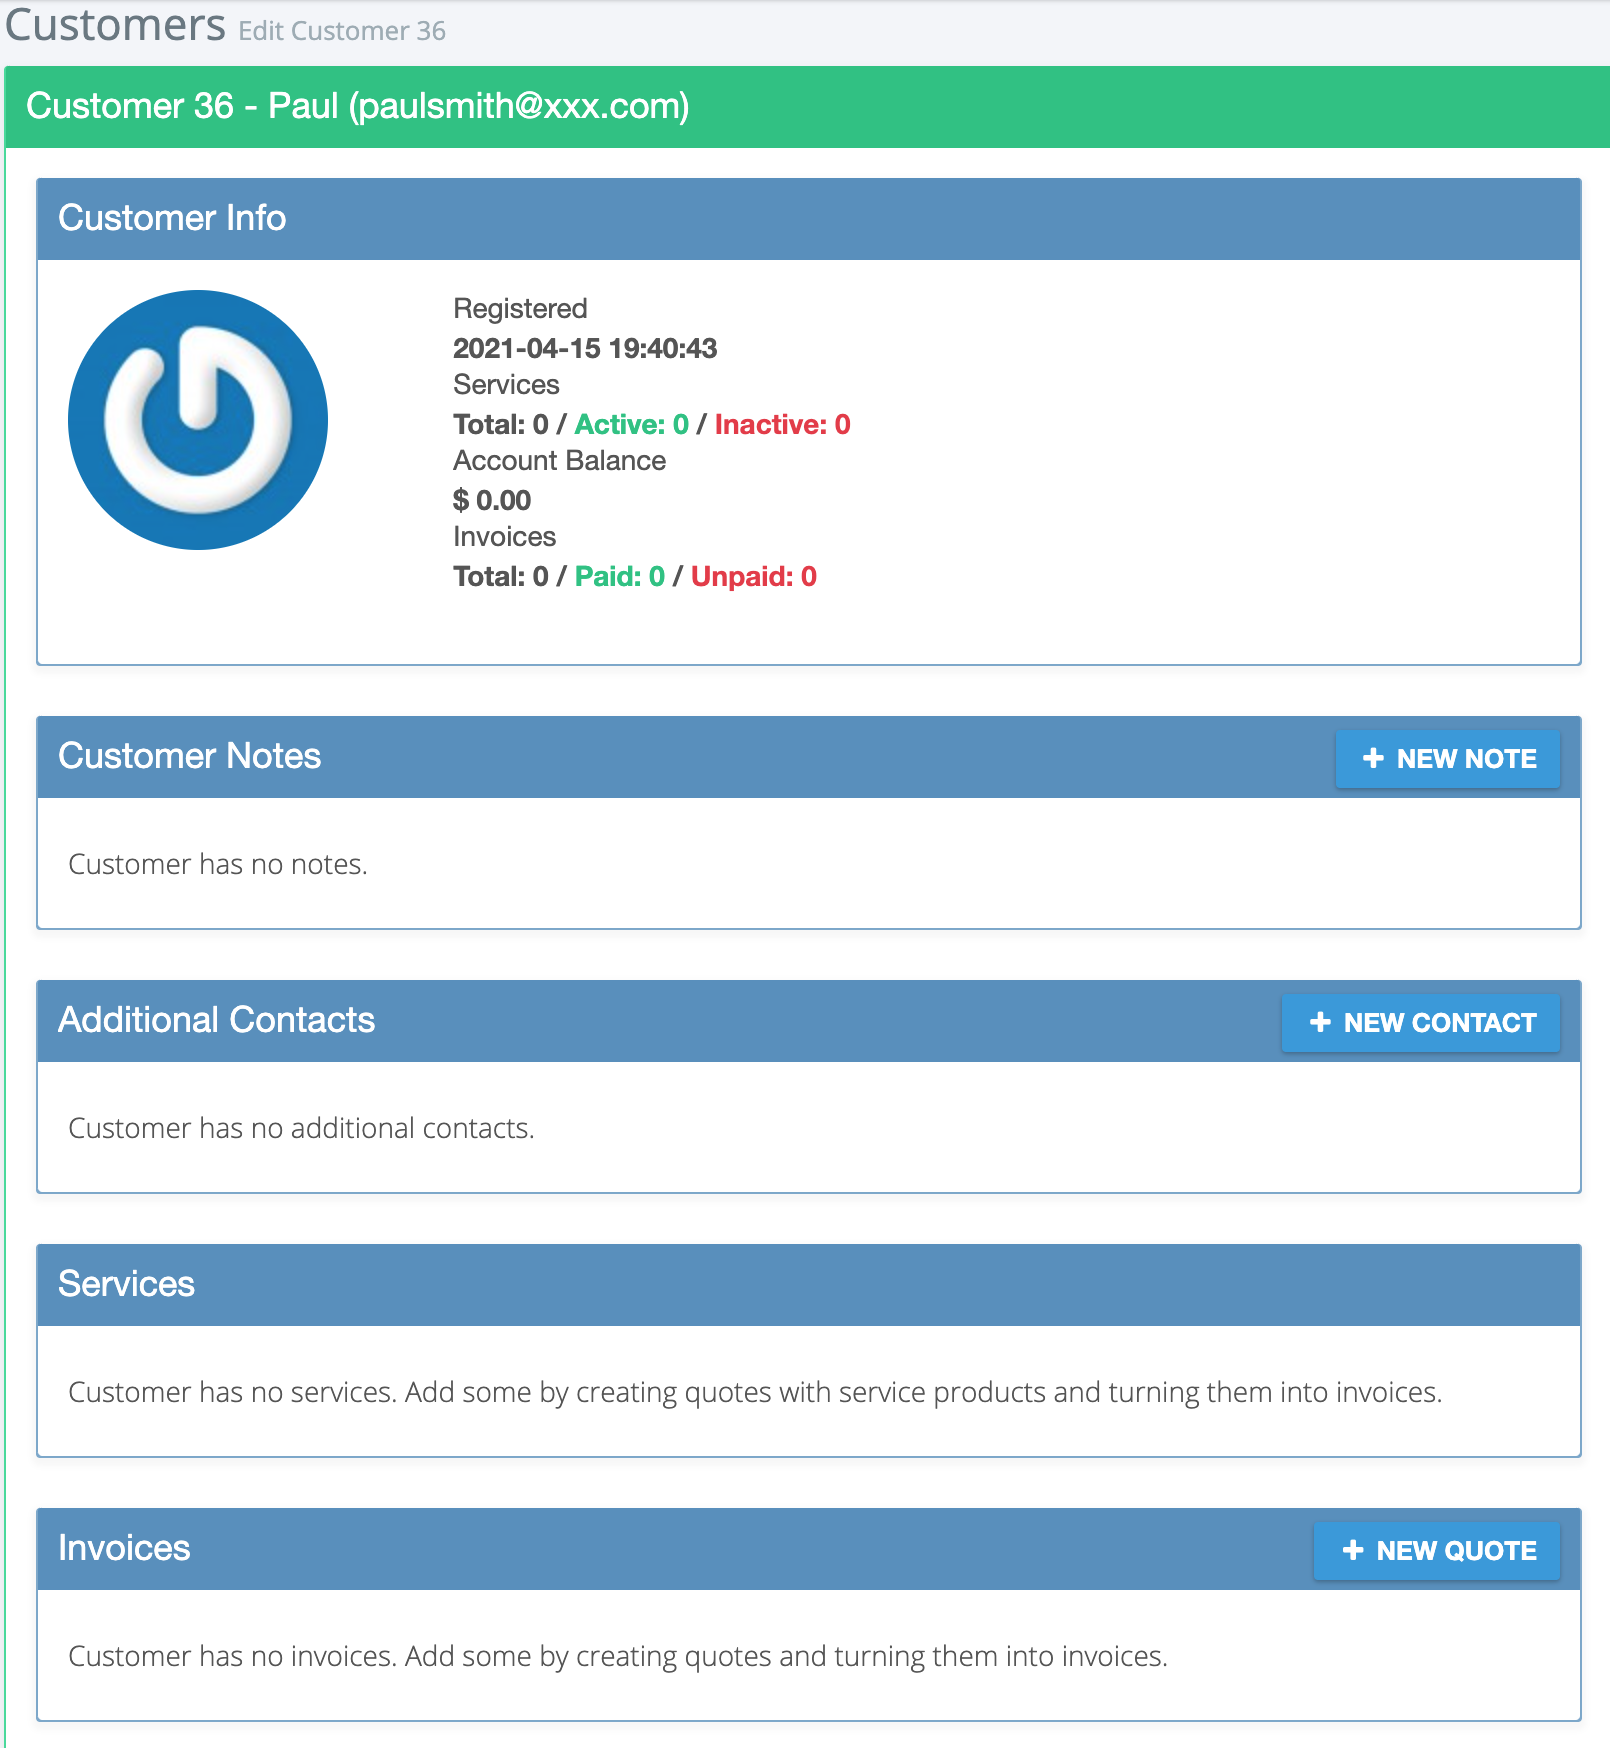The height and width of the screenshot is (1748, 1610).
Task: Click the Account Balance amount $0.00
Action: tap(492, 500)
